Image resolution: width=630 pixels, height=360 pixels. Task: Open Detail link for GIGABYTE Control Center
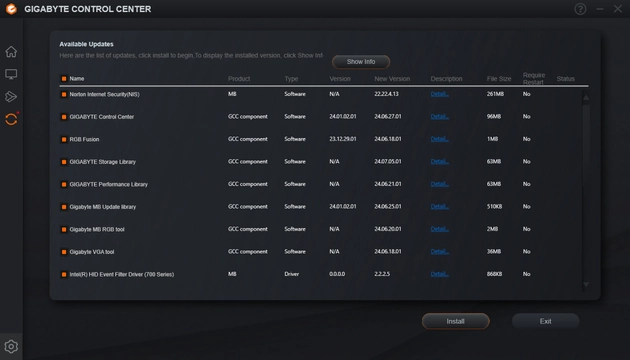click(440, 117)
